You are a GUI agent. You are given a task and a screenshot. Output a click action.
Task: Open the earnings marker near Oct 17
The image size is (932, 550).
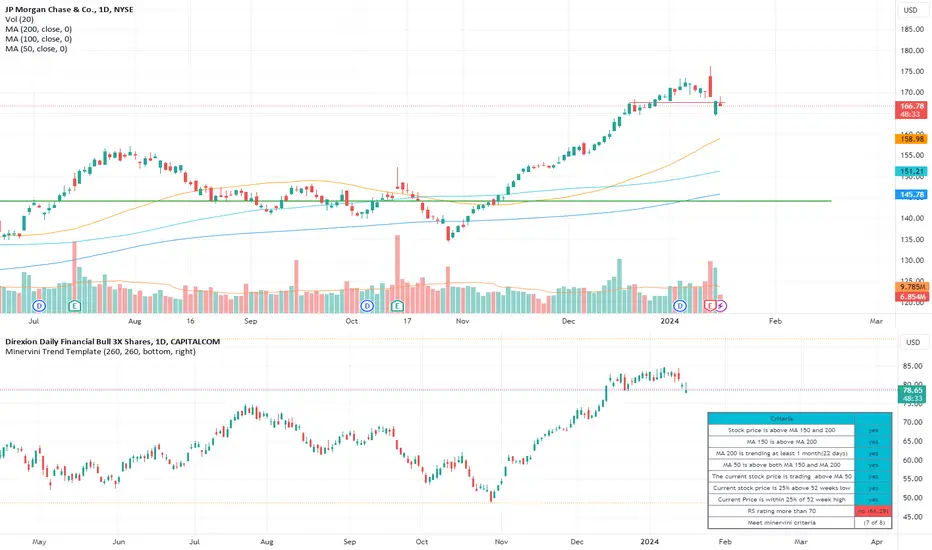(397, 306)
